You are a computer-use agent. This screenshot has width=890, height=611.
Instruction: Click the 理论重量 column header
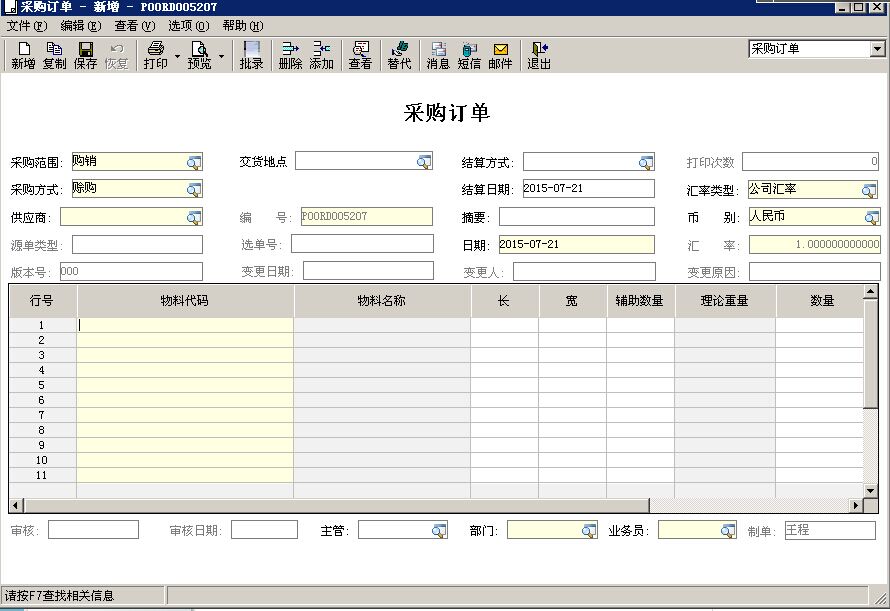725,300
